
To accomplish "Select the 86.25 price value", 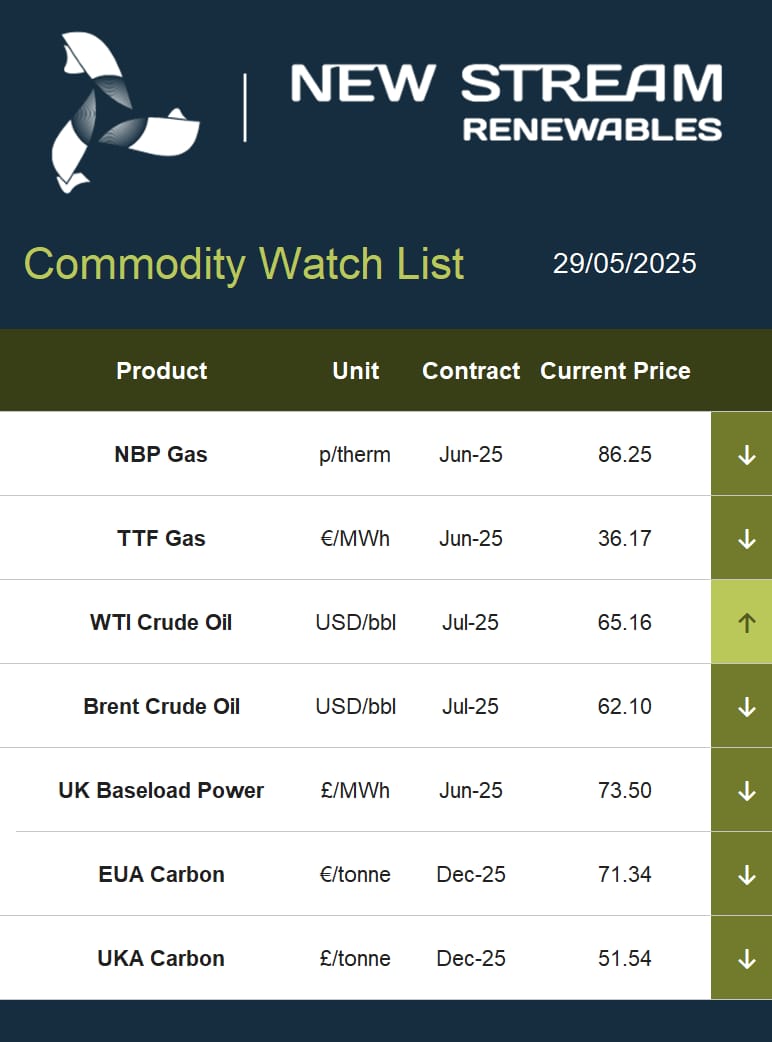I will click(625, 455).
